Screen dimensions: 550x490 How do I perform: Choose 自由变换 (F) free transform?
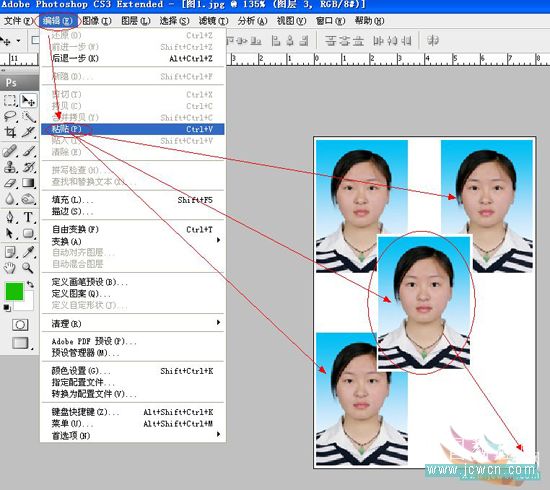(133, 229)
